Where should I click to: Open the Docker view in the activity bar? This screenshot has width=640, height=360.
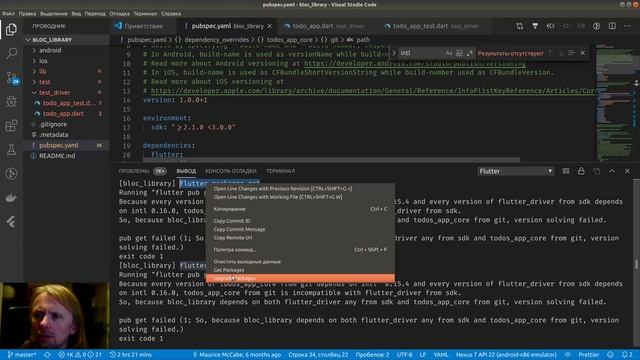pyautogui.click(x=11, y=198)
